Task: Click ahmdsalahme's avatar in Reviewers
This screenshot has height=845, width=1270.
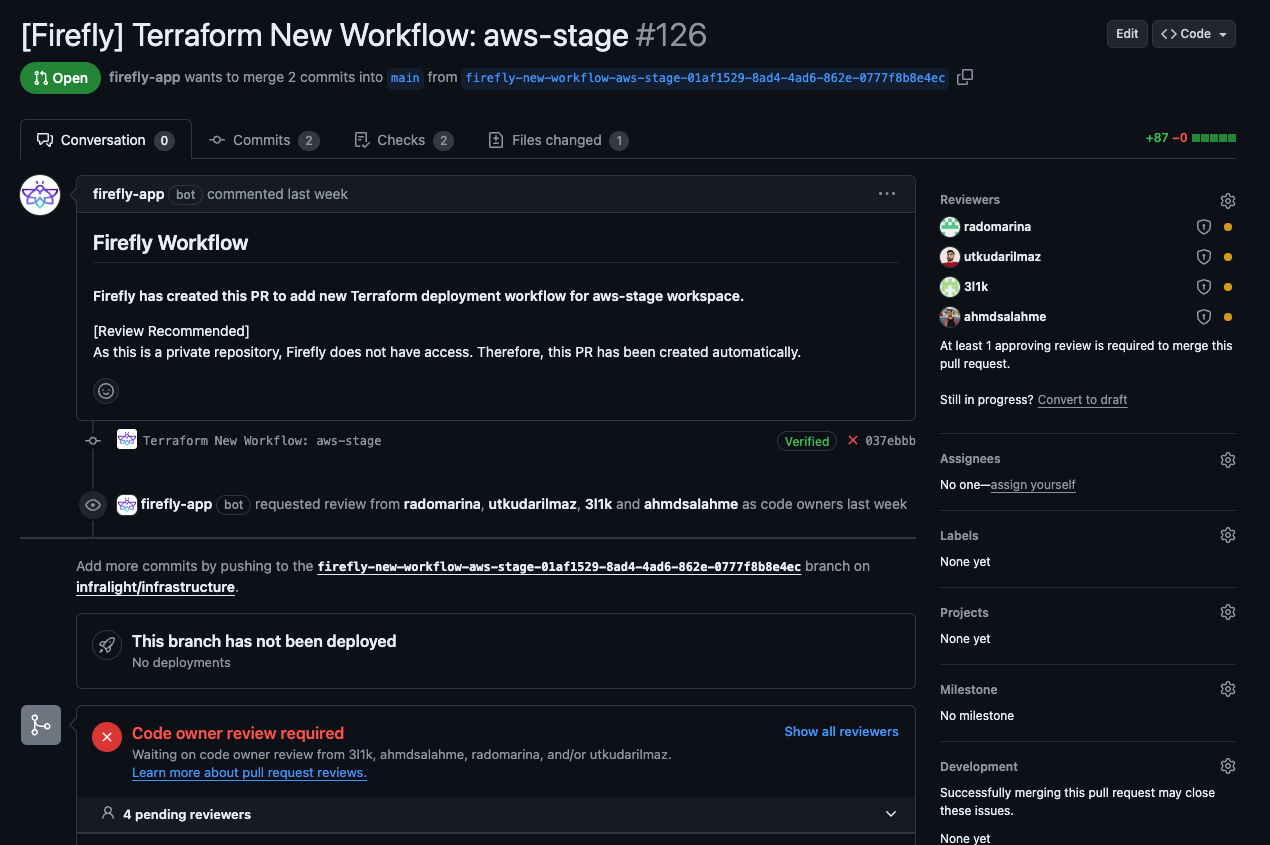Action: pyautogui.click(x=950, y=317)
